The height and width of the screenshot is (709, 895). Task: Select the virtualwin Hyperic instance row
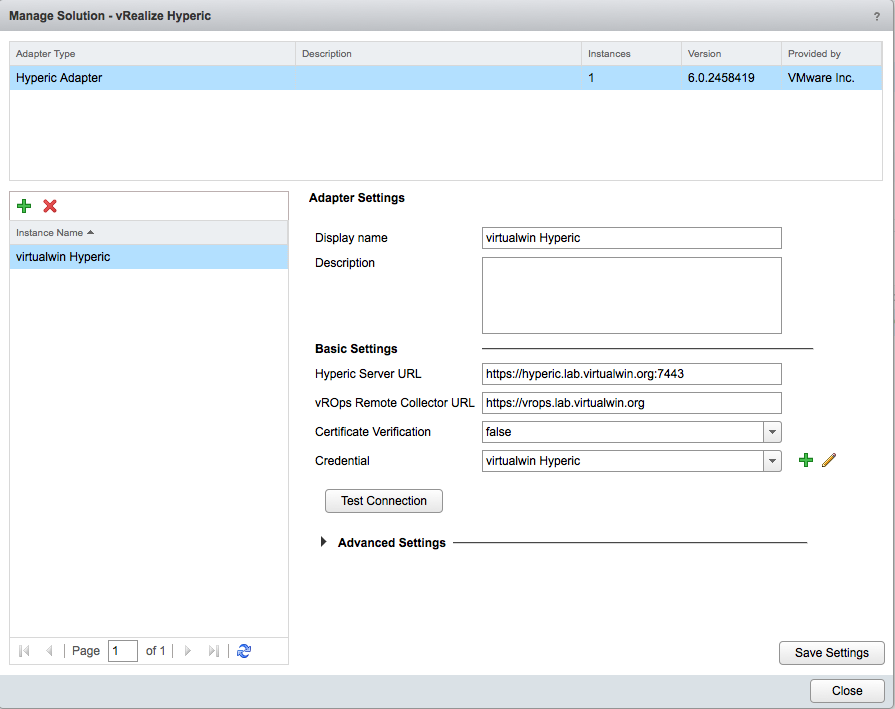149,257
